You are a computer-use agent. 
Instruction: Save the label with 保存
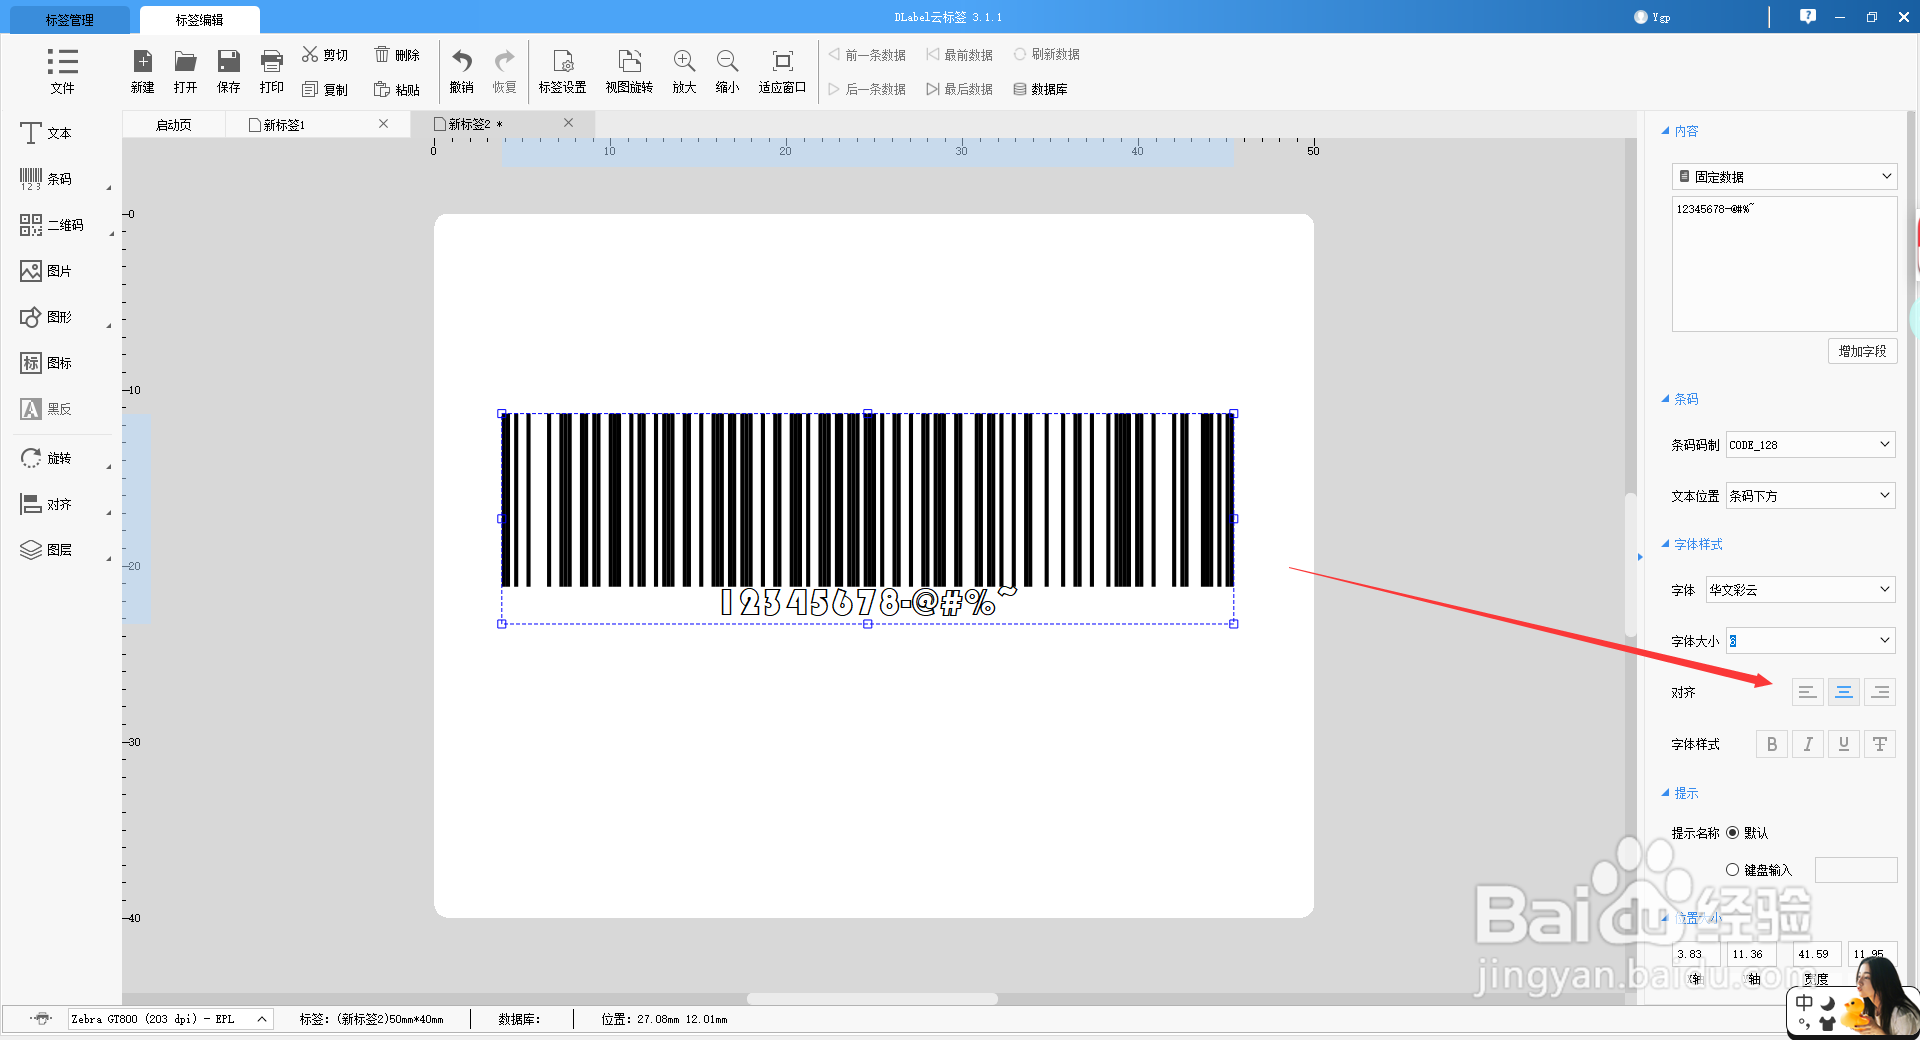click(229, 72)
